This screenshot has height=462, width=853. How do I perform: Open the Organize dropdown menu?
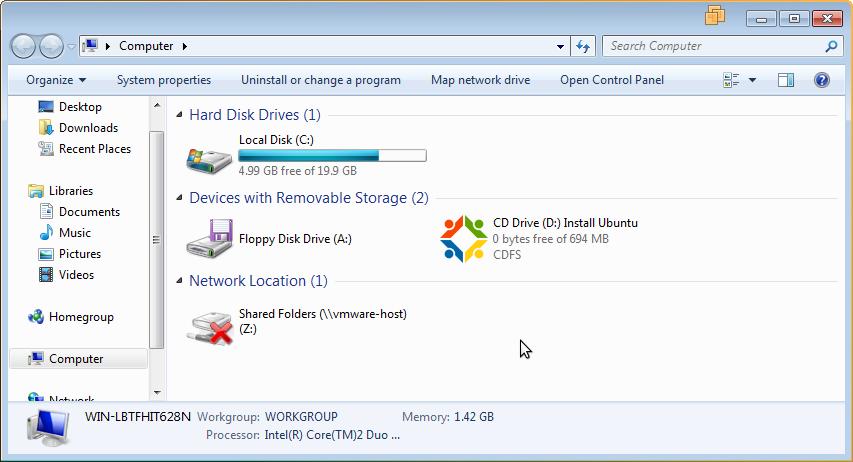click(x=56, y=80)
